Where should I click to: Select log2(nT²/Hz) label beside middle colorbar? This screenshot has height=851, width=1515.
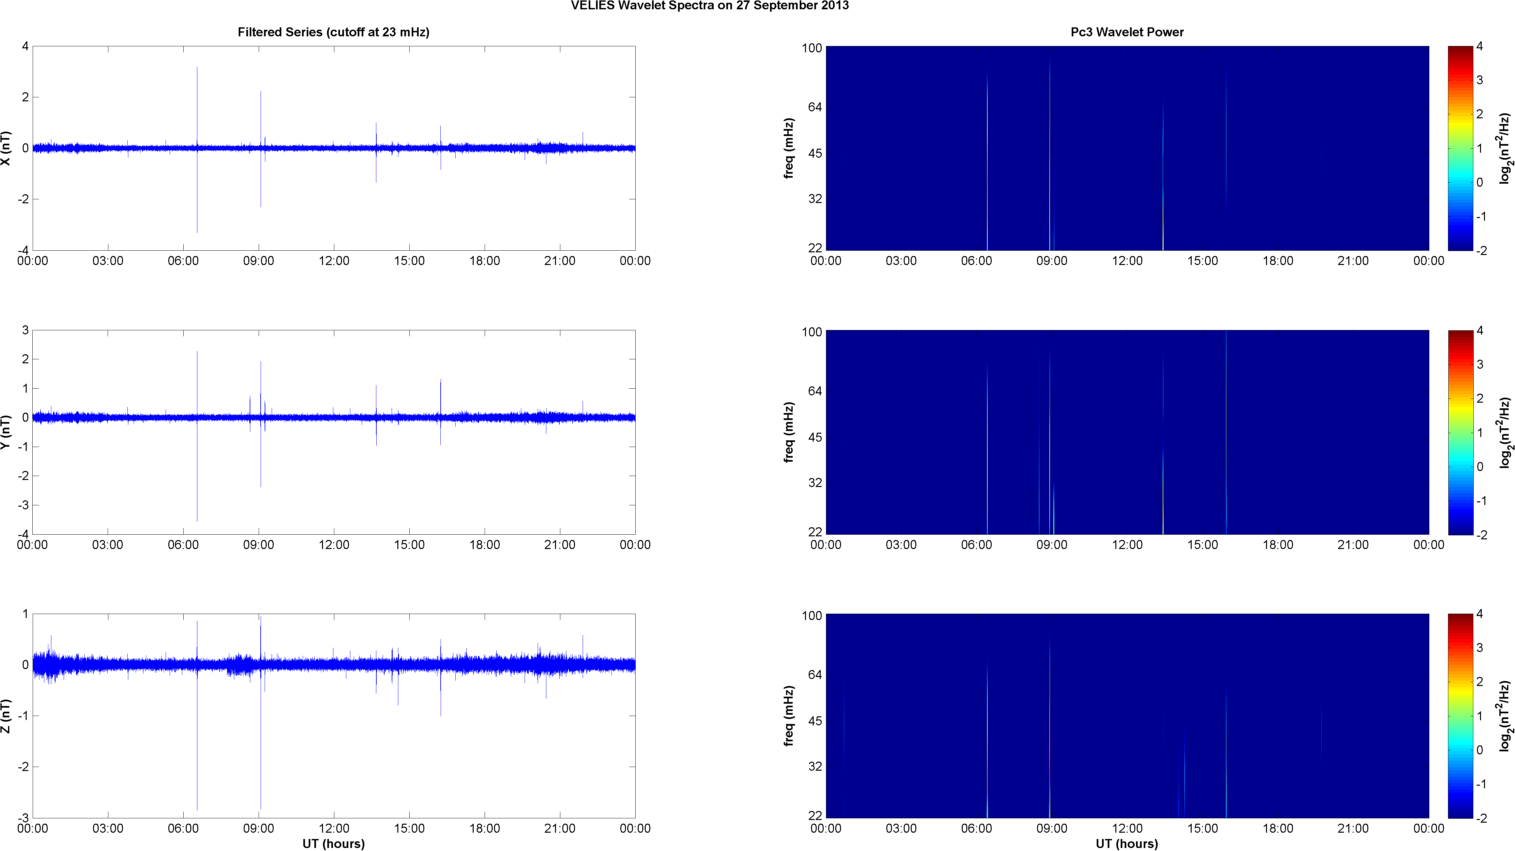[x=1505, y=432]
